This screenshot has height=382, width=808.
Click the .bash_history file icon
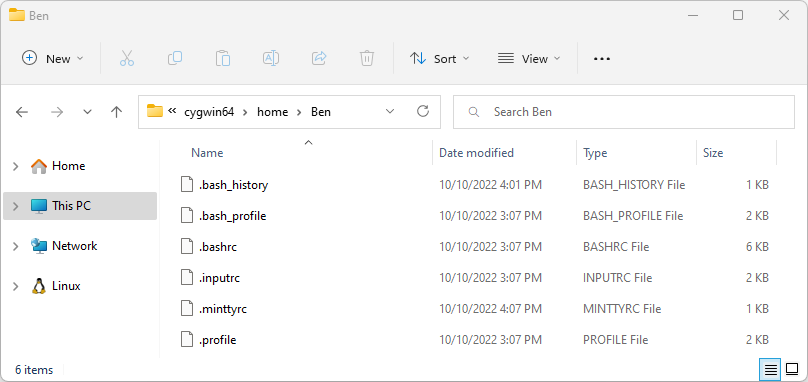(x=186, y=184)
